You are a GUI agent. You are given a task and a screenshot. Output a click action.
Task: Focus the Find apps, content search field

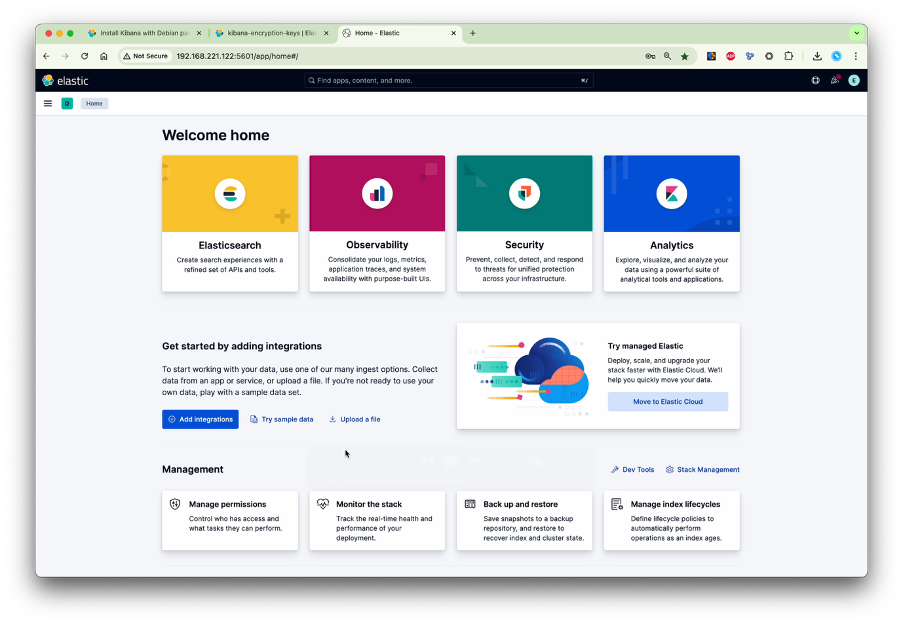(x=449, y=81)
